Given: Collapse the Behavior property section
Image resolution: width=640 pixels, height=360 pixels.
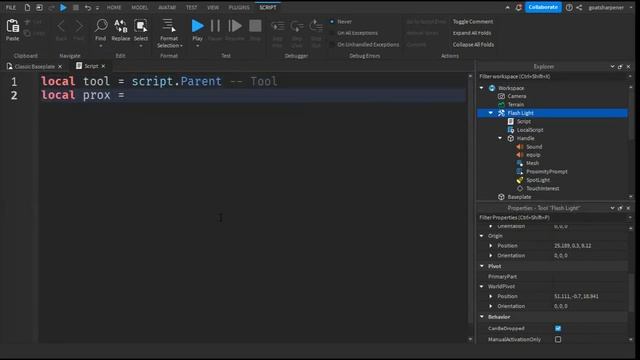Looking at the screenshot, I should pyautogui.click(x=482, y=317).
